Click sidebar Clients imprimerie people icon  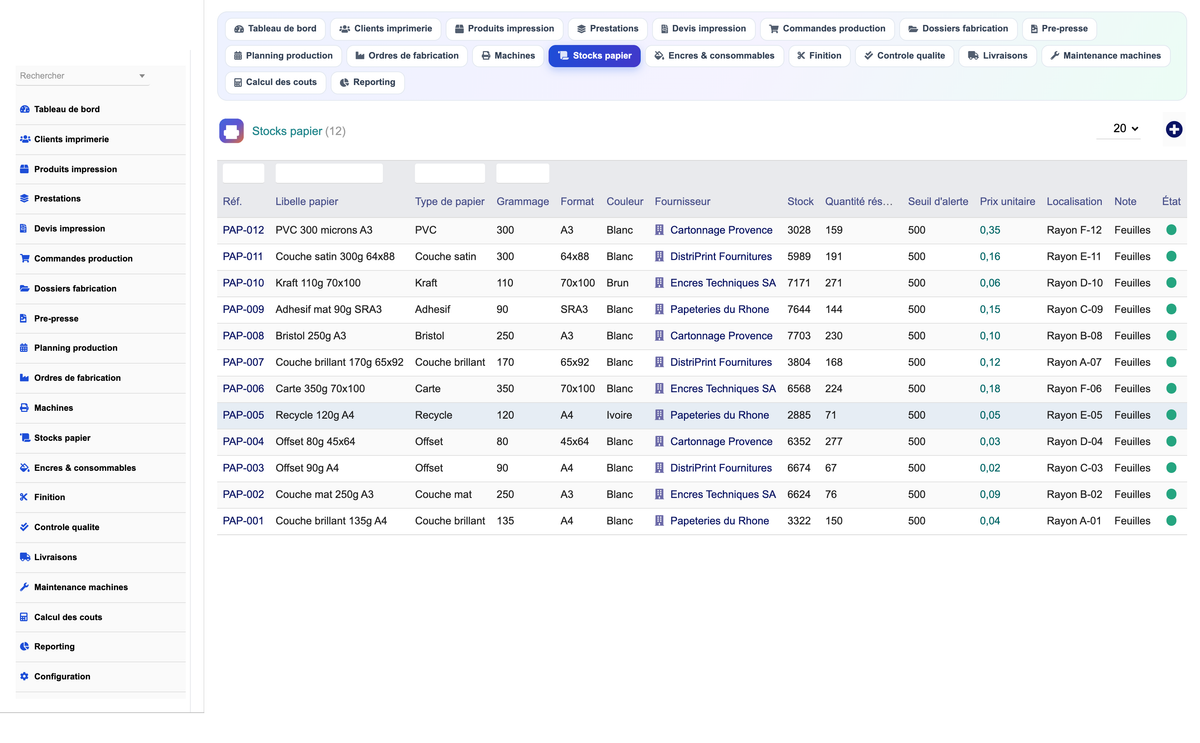(x=25, y=139)
